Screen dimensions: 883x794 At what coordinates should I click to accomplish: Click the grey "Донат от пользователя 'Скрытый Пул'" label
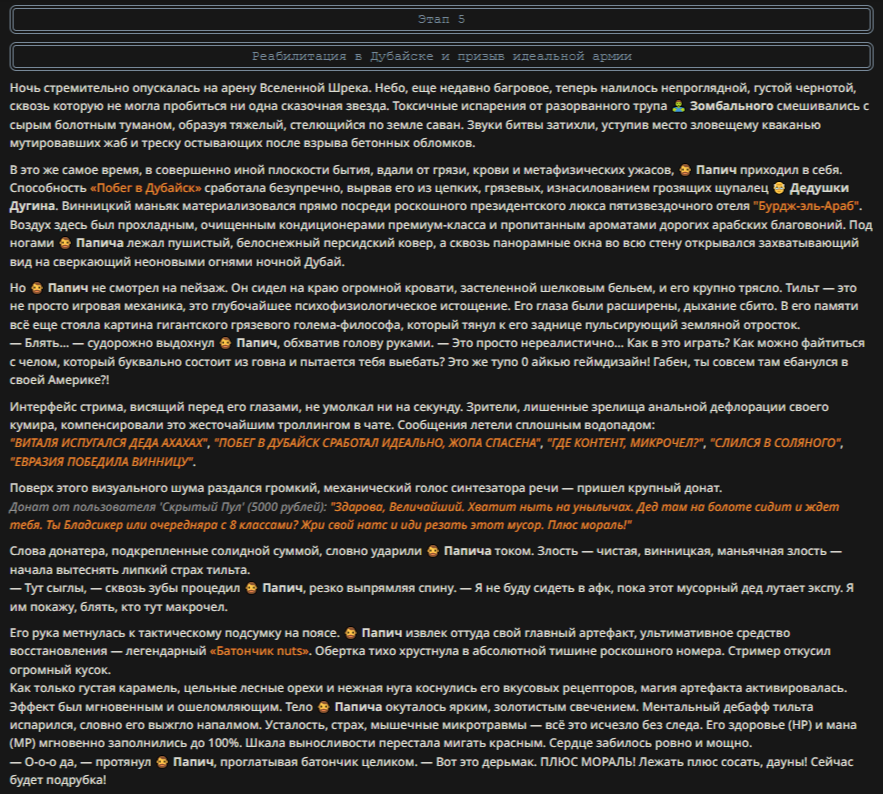[168, 507]
